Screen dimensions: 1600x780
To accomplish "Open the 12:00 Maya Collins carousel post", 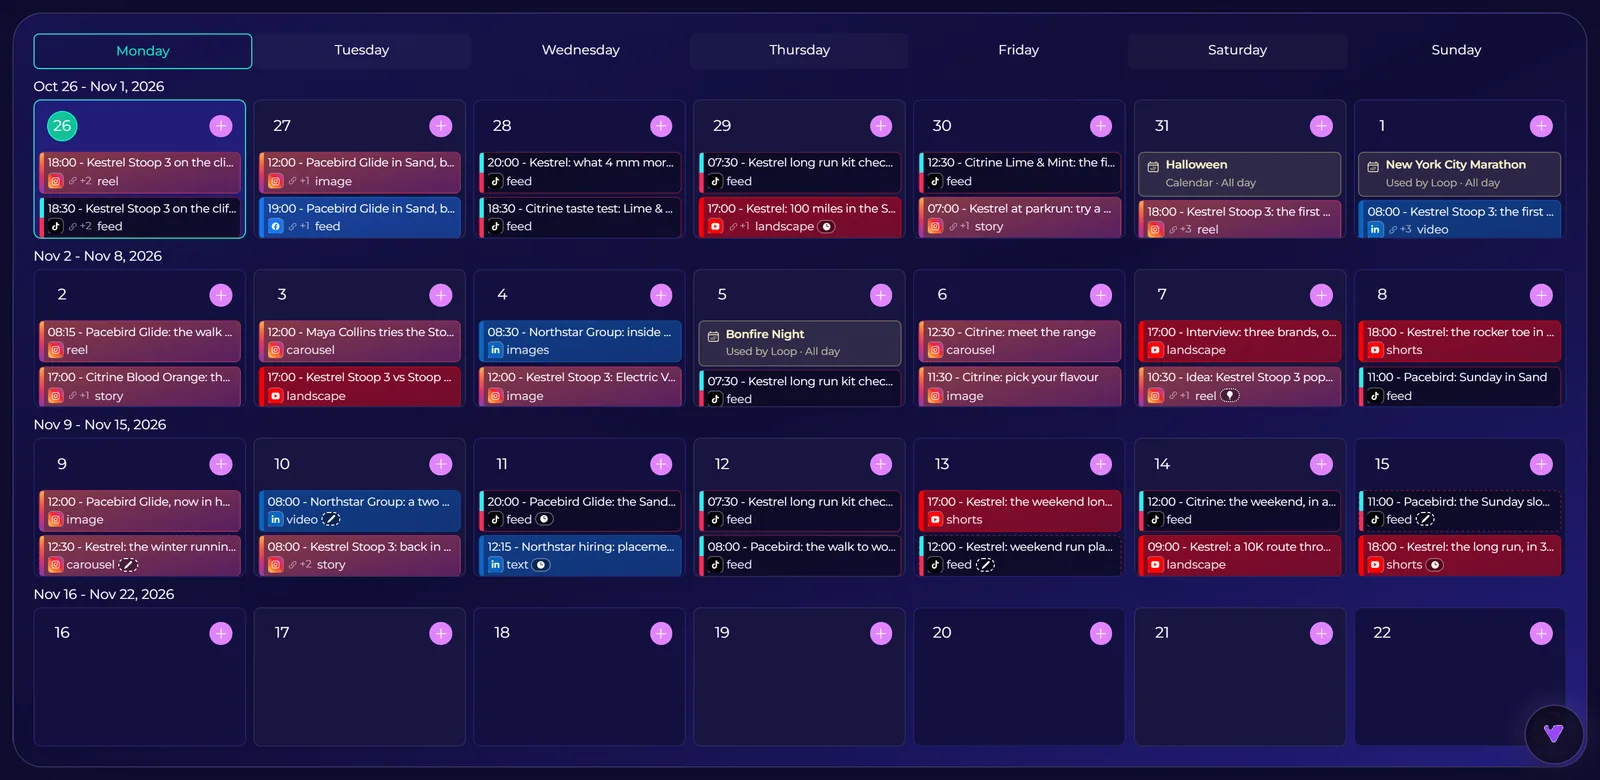I will pos(360,341).
